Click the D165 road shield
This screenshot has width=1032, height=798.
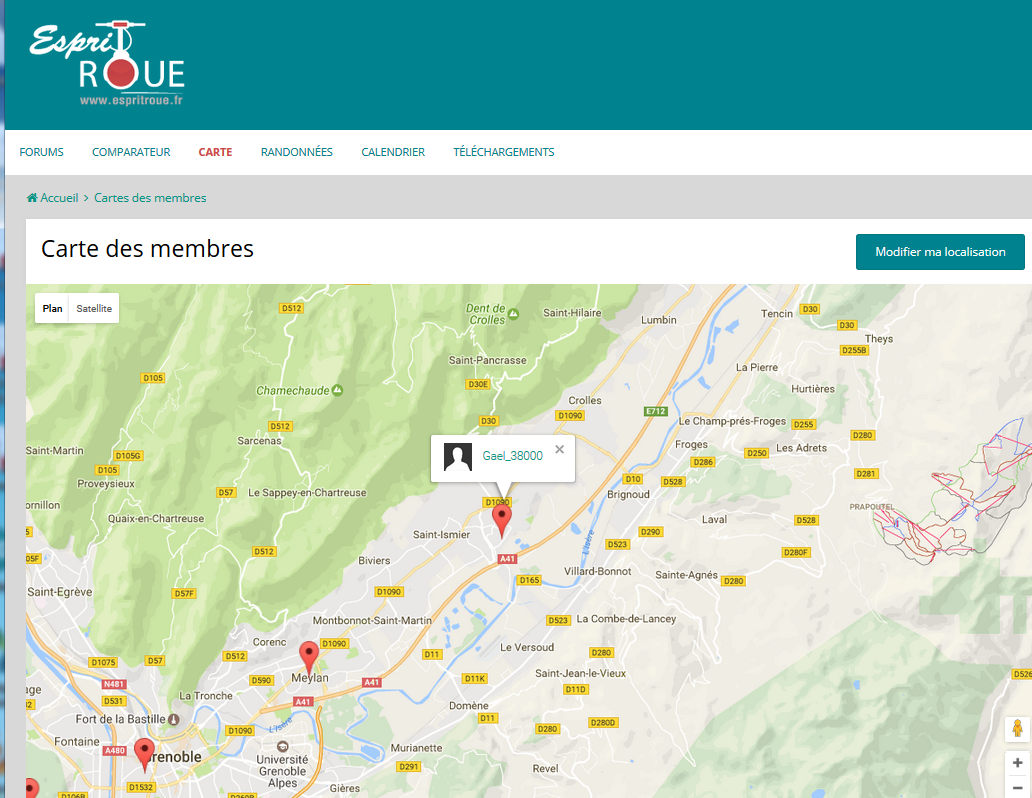(529, 580)
